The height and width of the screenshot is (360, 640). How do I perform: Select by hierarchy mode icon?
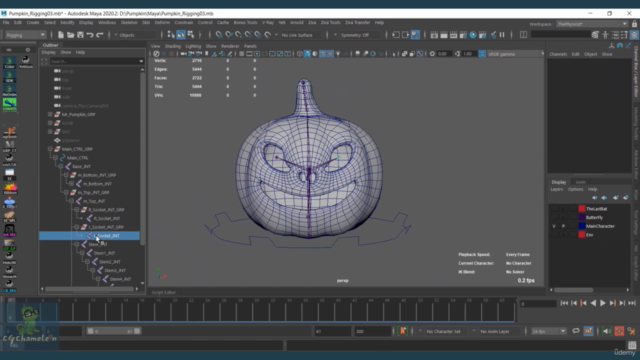click(171, 35)
